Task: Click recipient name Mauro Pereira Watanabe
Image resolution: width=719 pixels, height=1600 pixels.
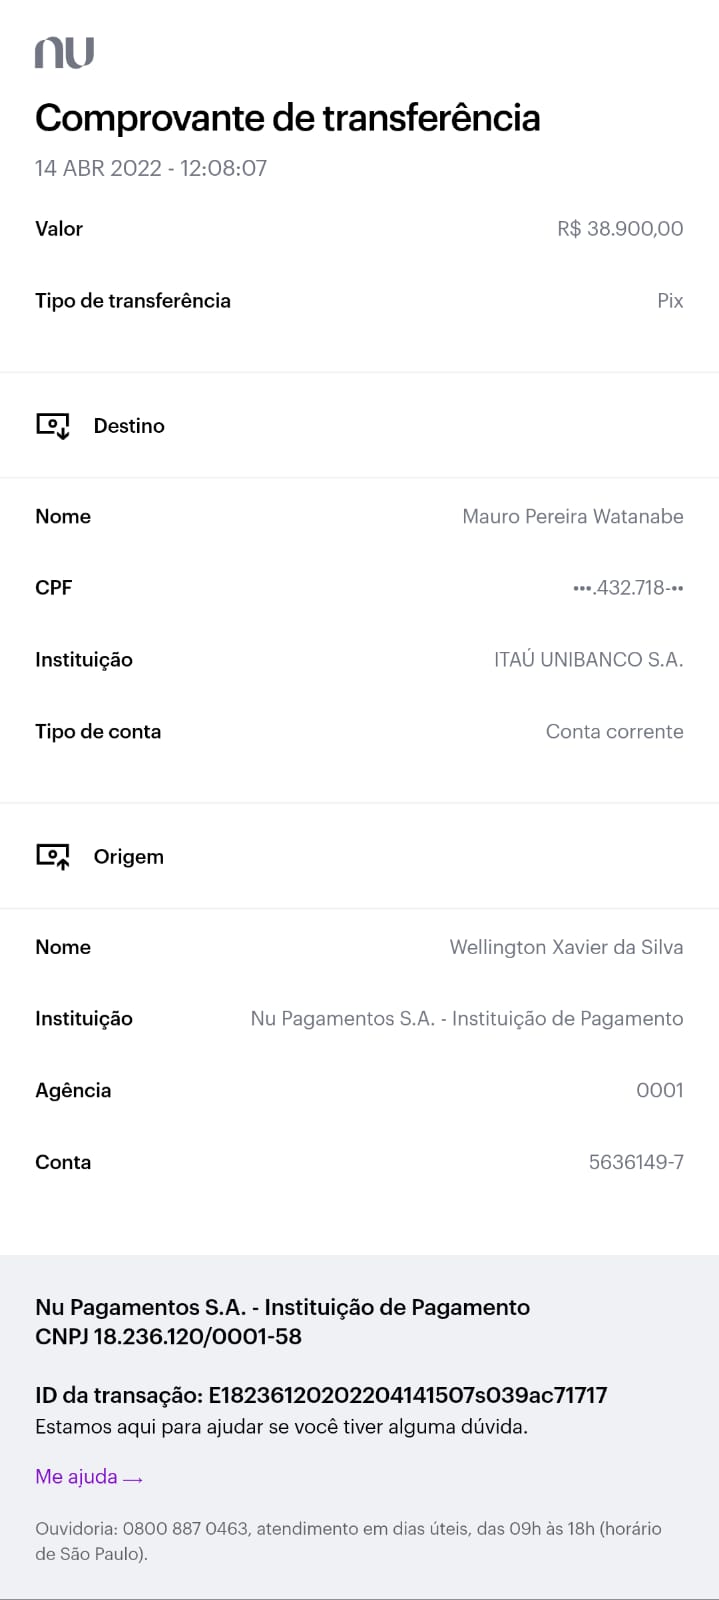Action: (572, 517)
